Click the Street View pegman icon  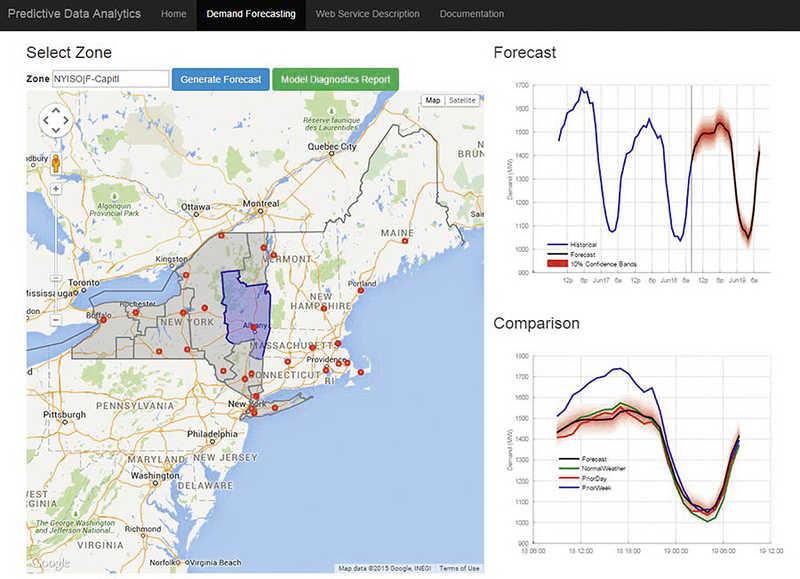click(56, 164)
